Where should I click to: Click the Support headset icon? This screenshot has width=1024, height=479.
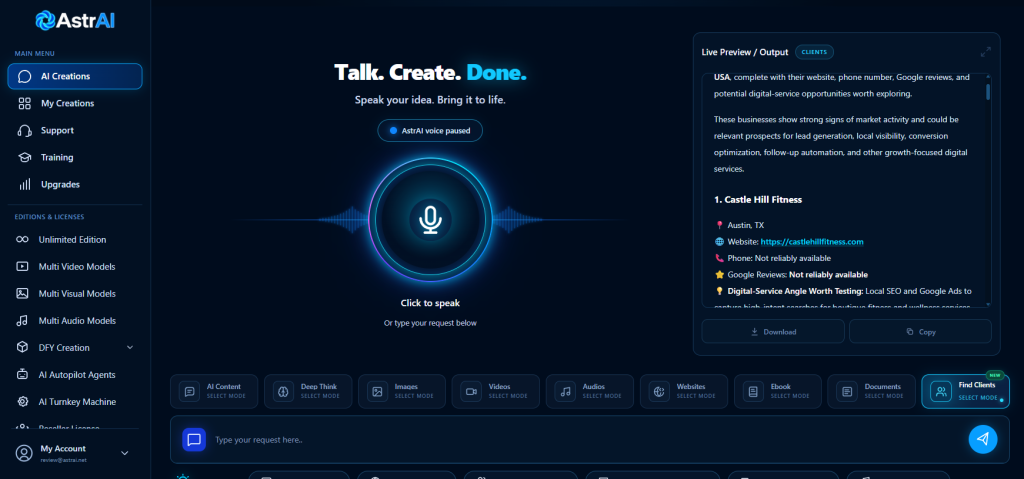tap(24, 130)
